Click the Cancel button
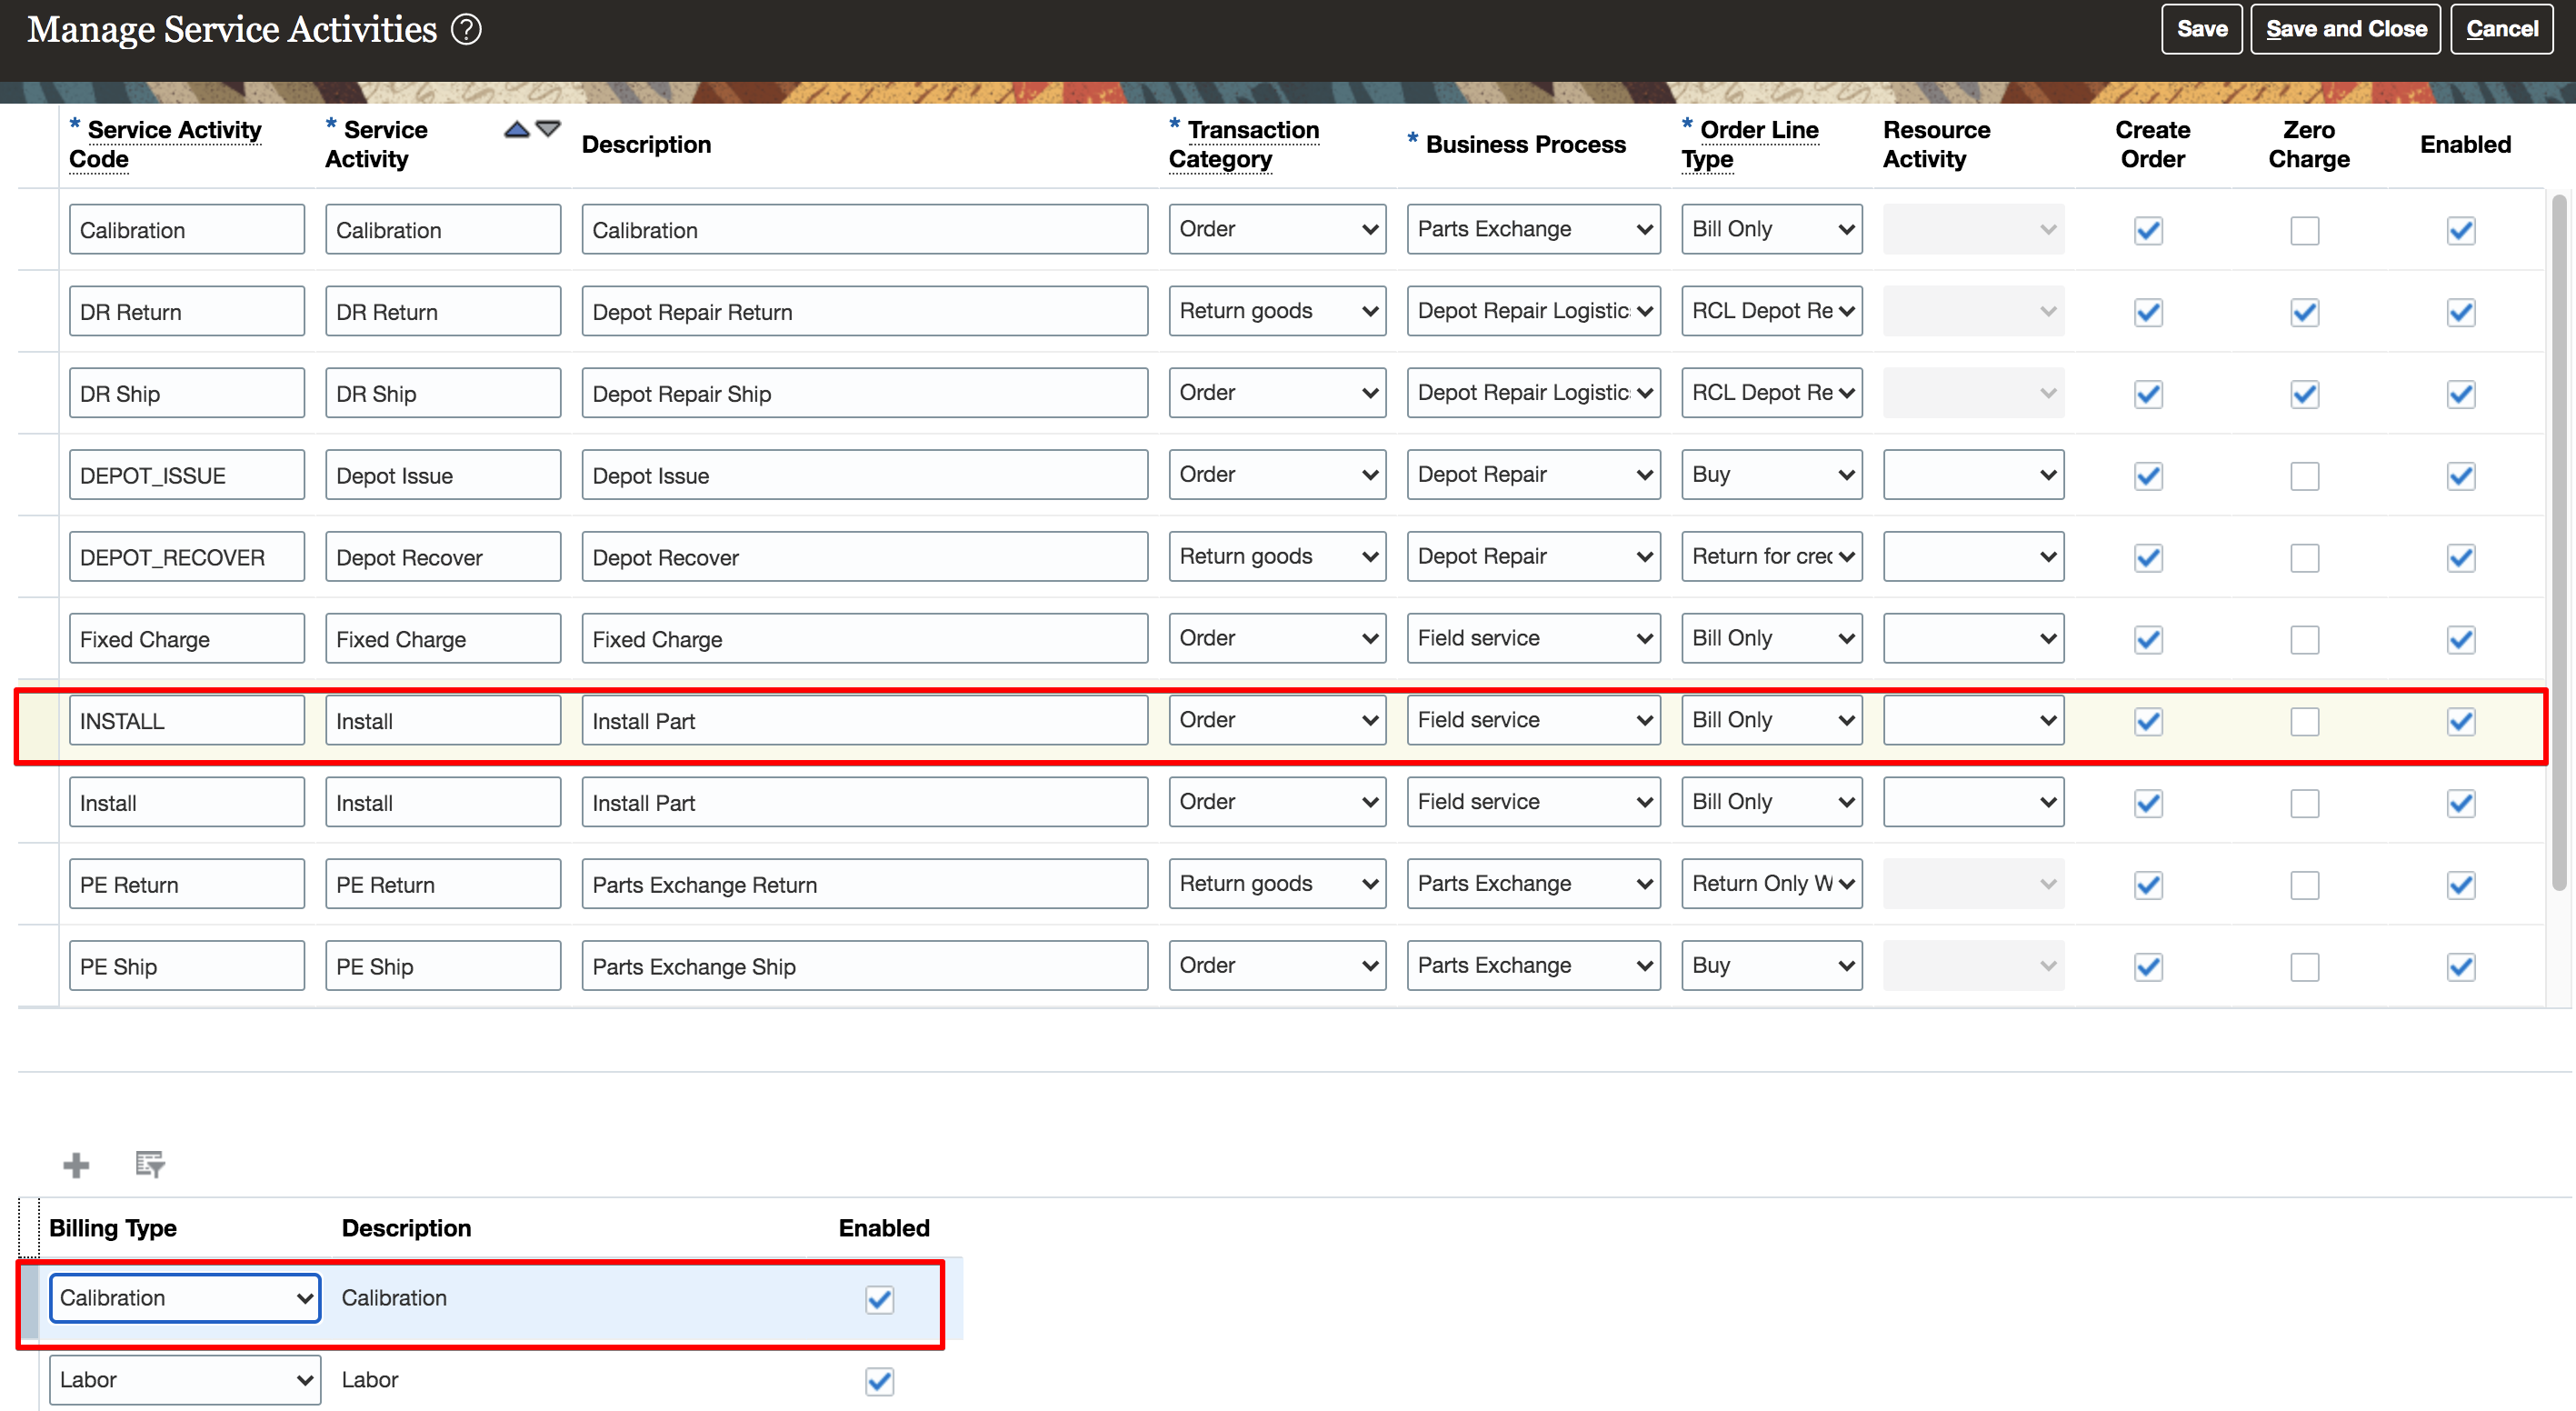Viewport: 2576px width, 1411px height. [2501, 29]
